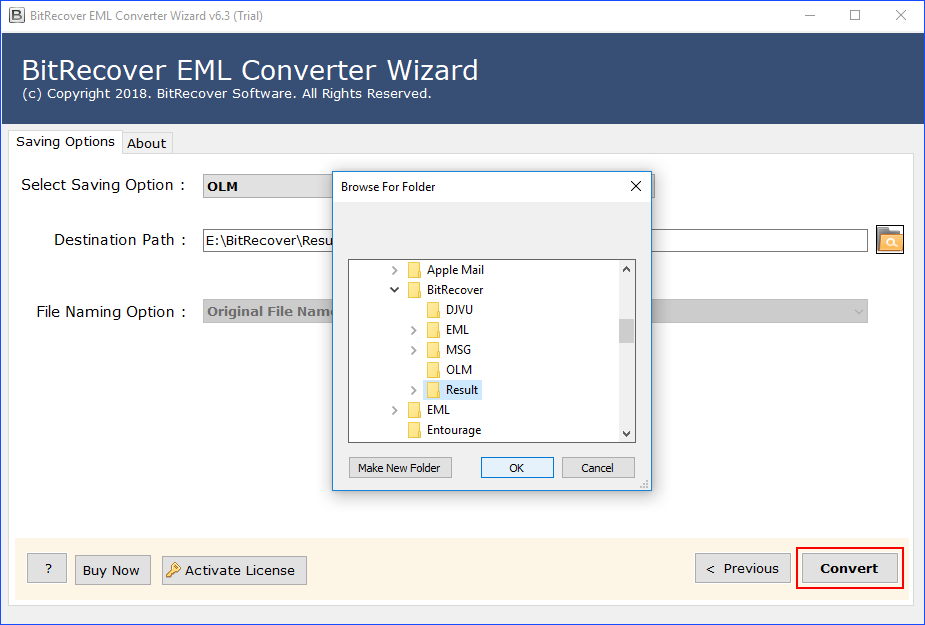Click the key icon on Activate License
Screen dimensions: 925x625
(x=173, y=570)
